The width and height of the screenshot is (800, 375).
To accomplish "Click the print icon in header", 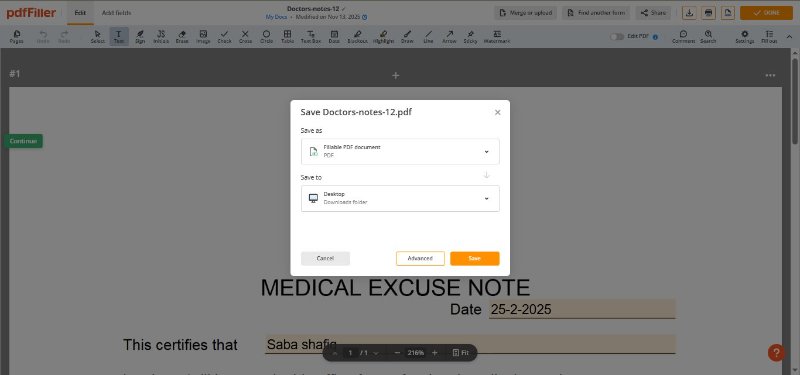I will [x=708, y=13].
